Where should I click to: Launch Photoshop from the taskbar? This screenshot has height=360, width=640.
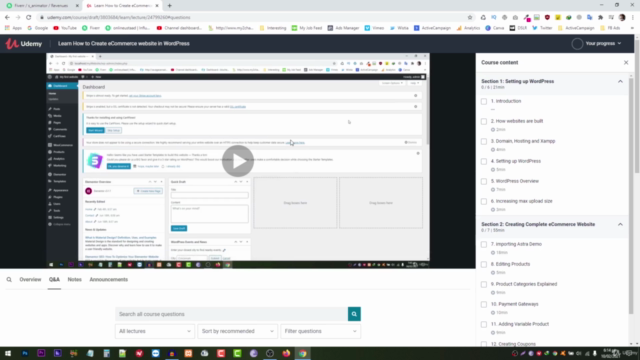pyautogui.click(x=25, y=353)
